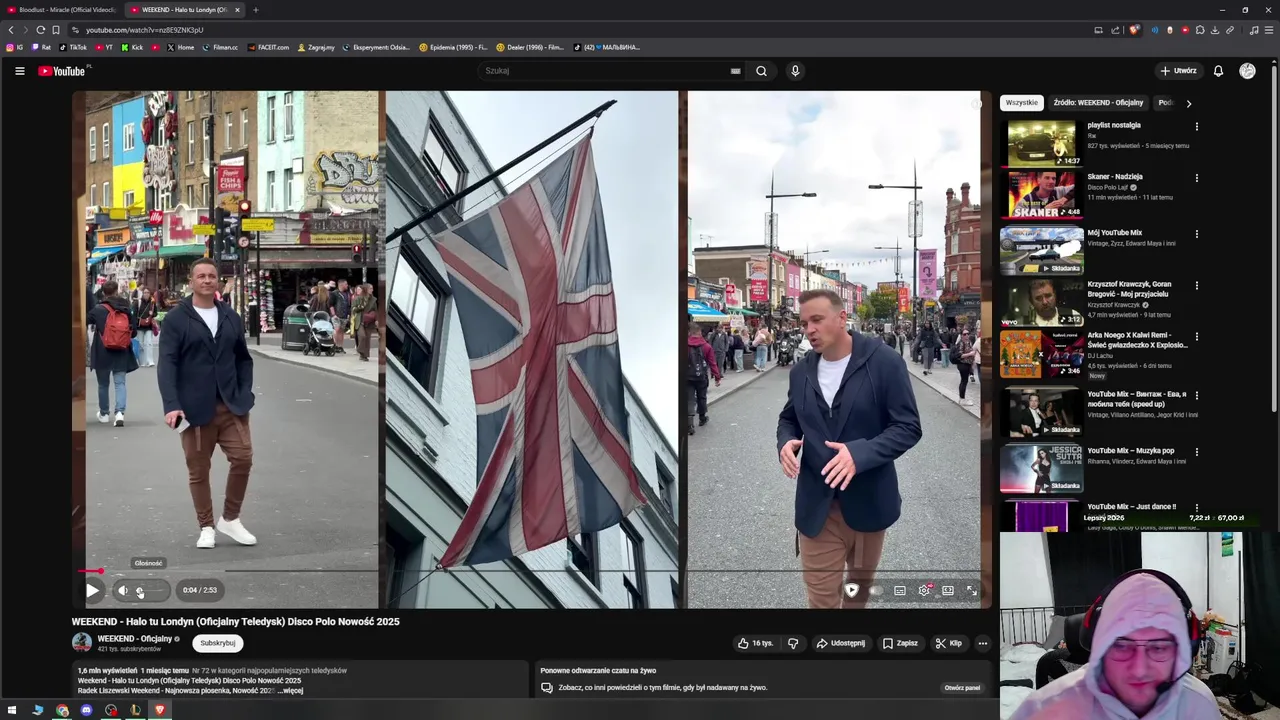Go back with the browser back arrow
The width and height of the screenshot is (1280, 720).
tap(11, 30)
